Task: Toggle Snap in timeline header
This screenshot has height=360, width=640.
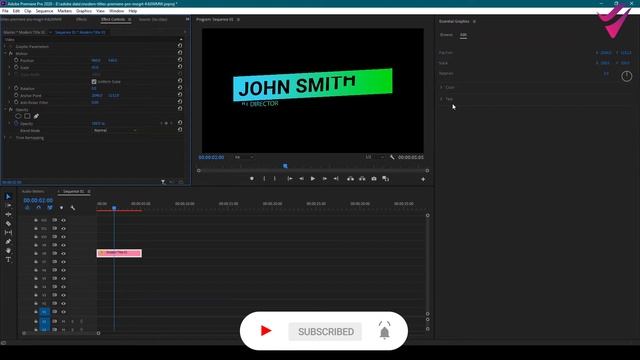Action: (38, 208)
